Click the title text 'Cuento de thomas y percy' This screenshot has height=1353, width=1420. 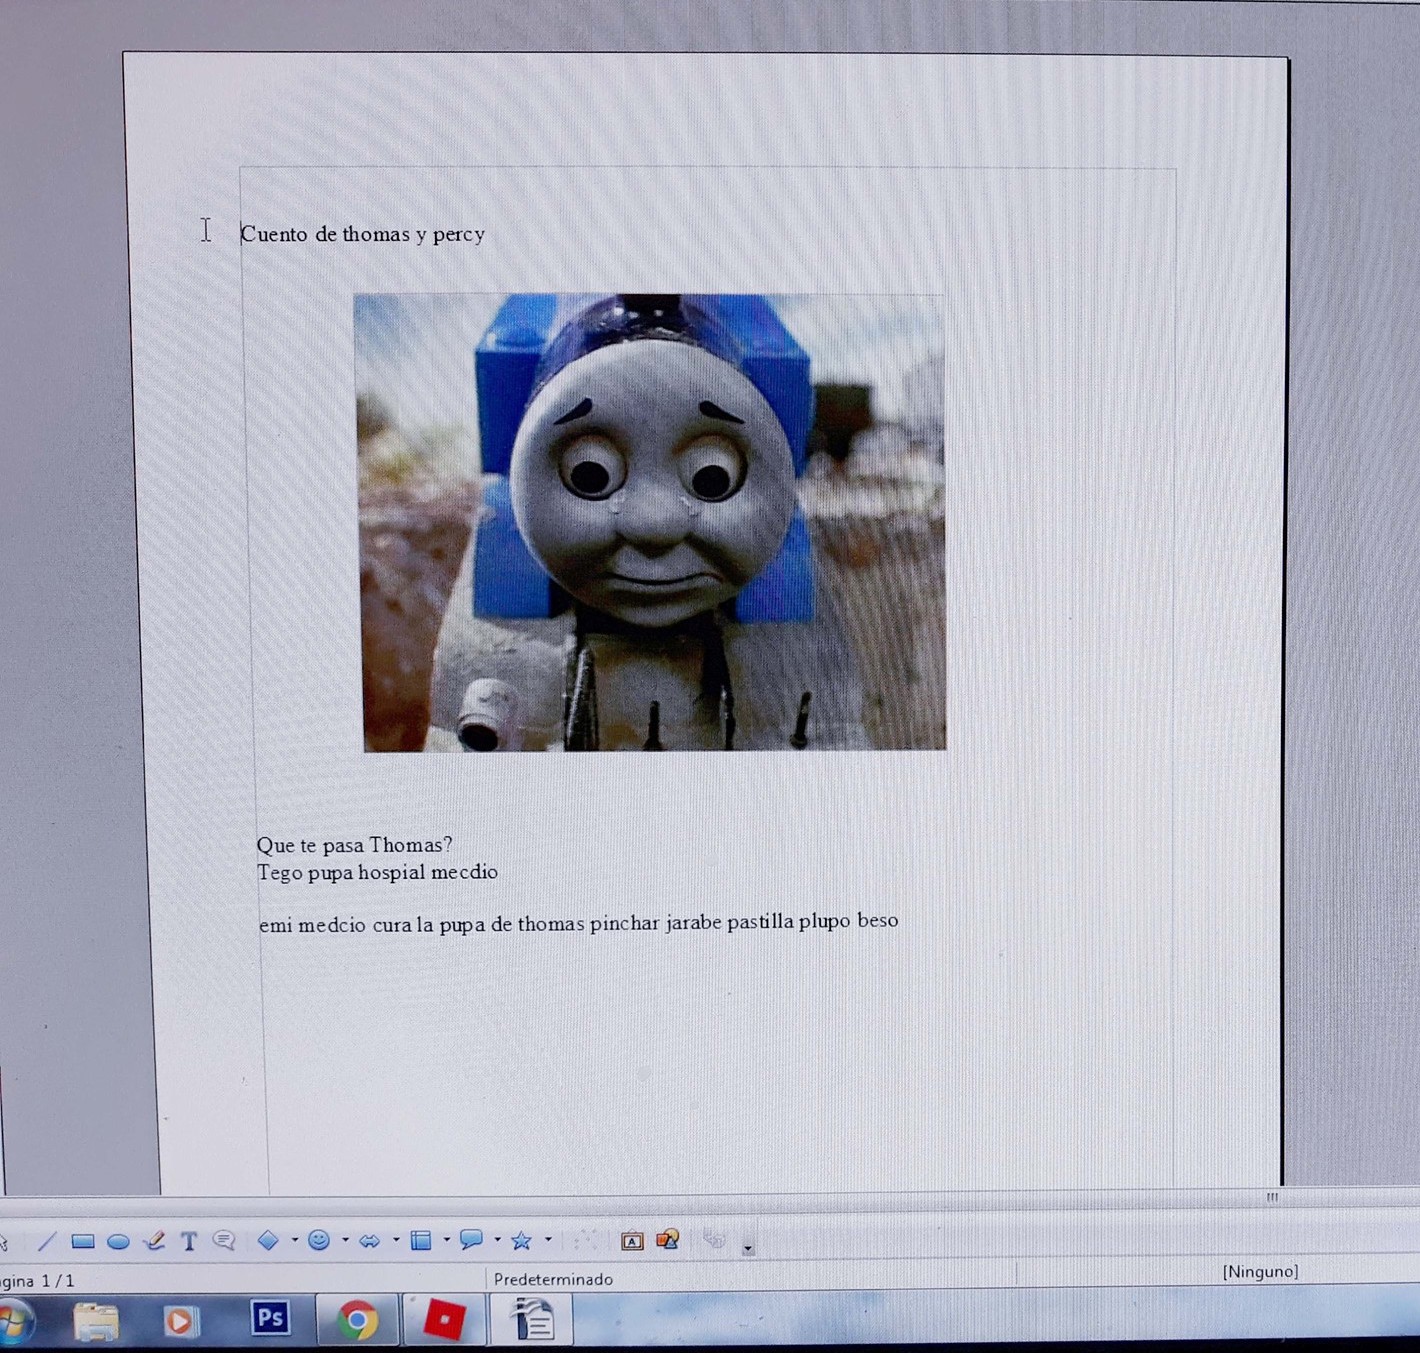coord(363,234)
